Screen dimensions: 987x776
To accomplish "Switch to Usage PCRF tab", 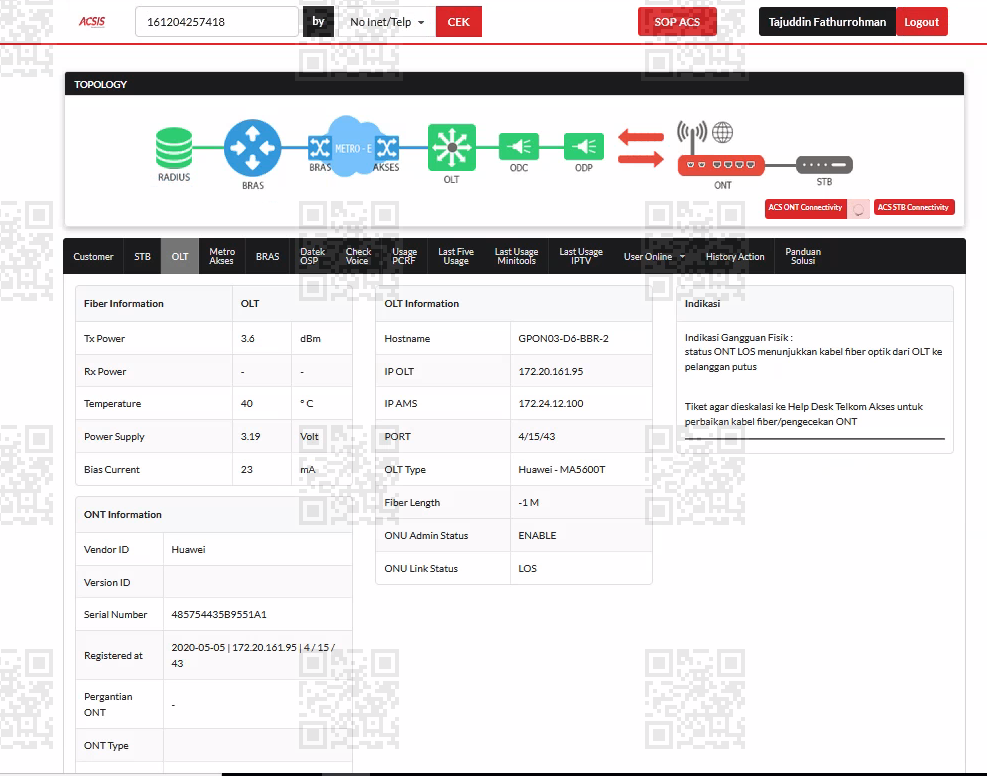I will [404, 256].
